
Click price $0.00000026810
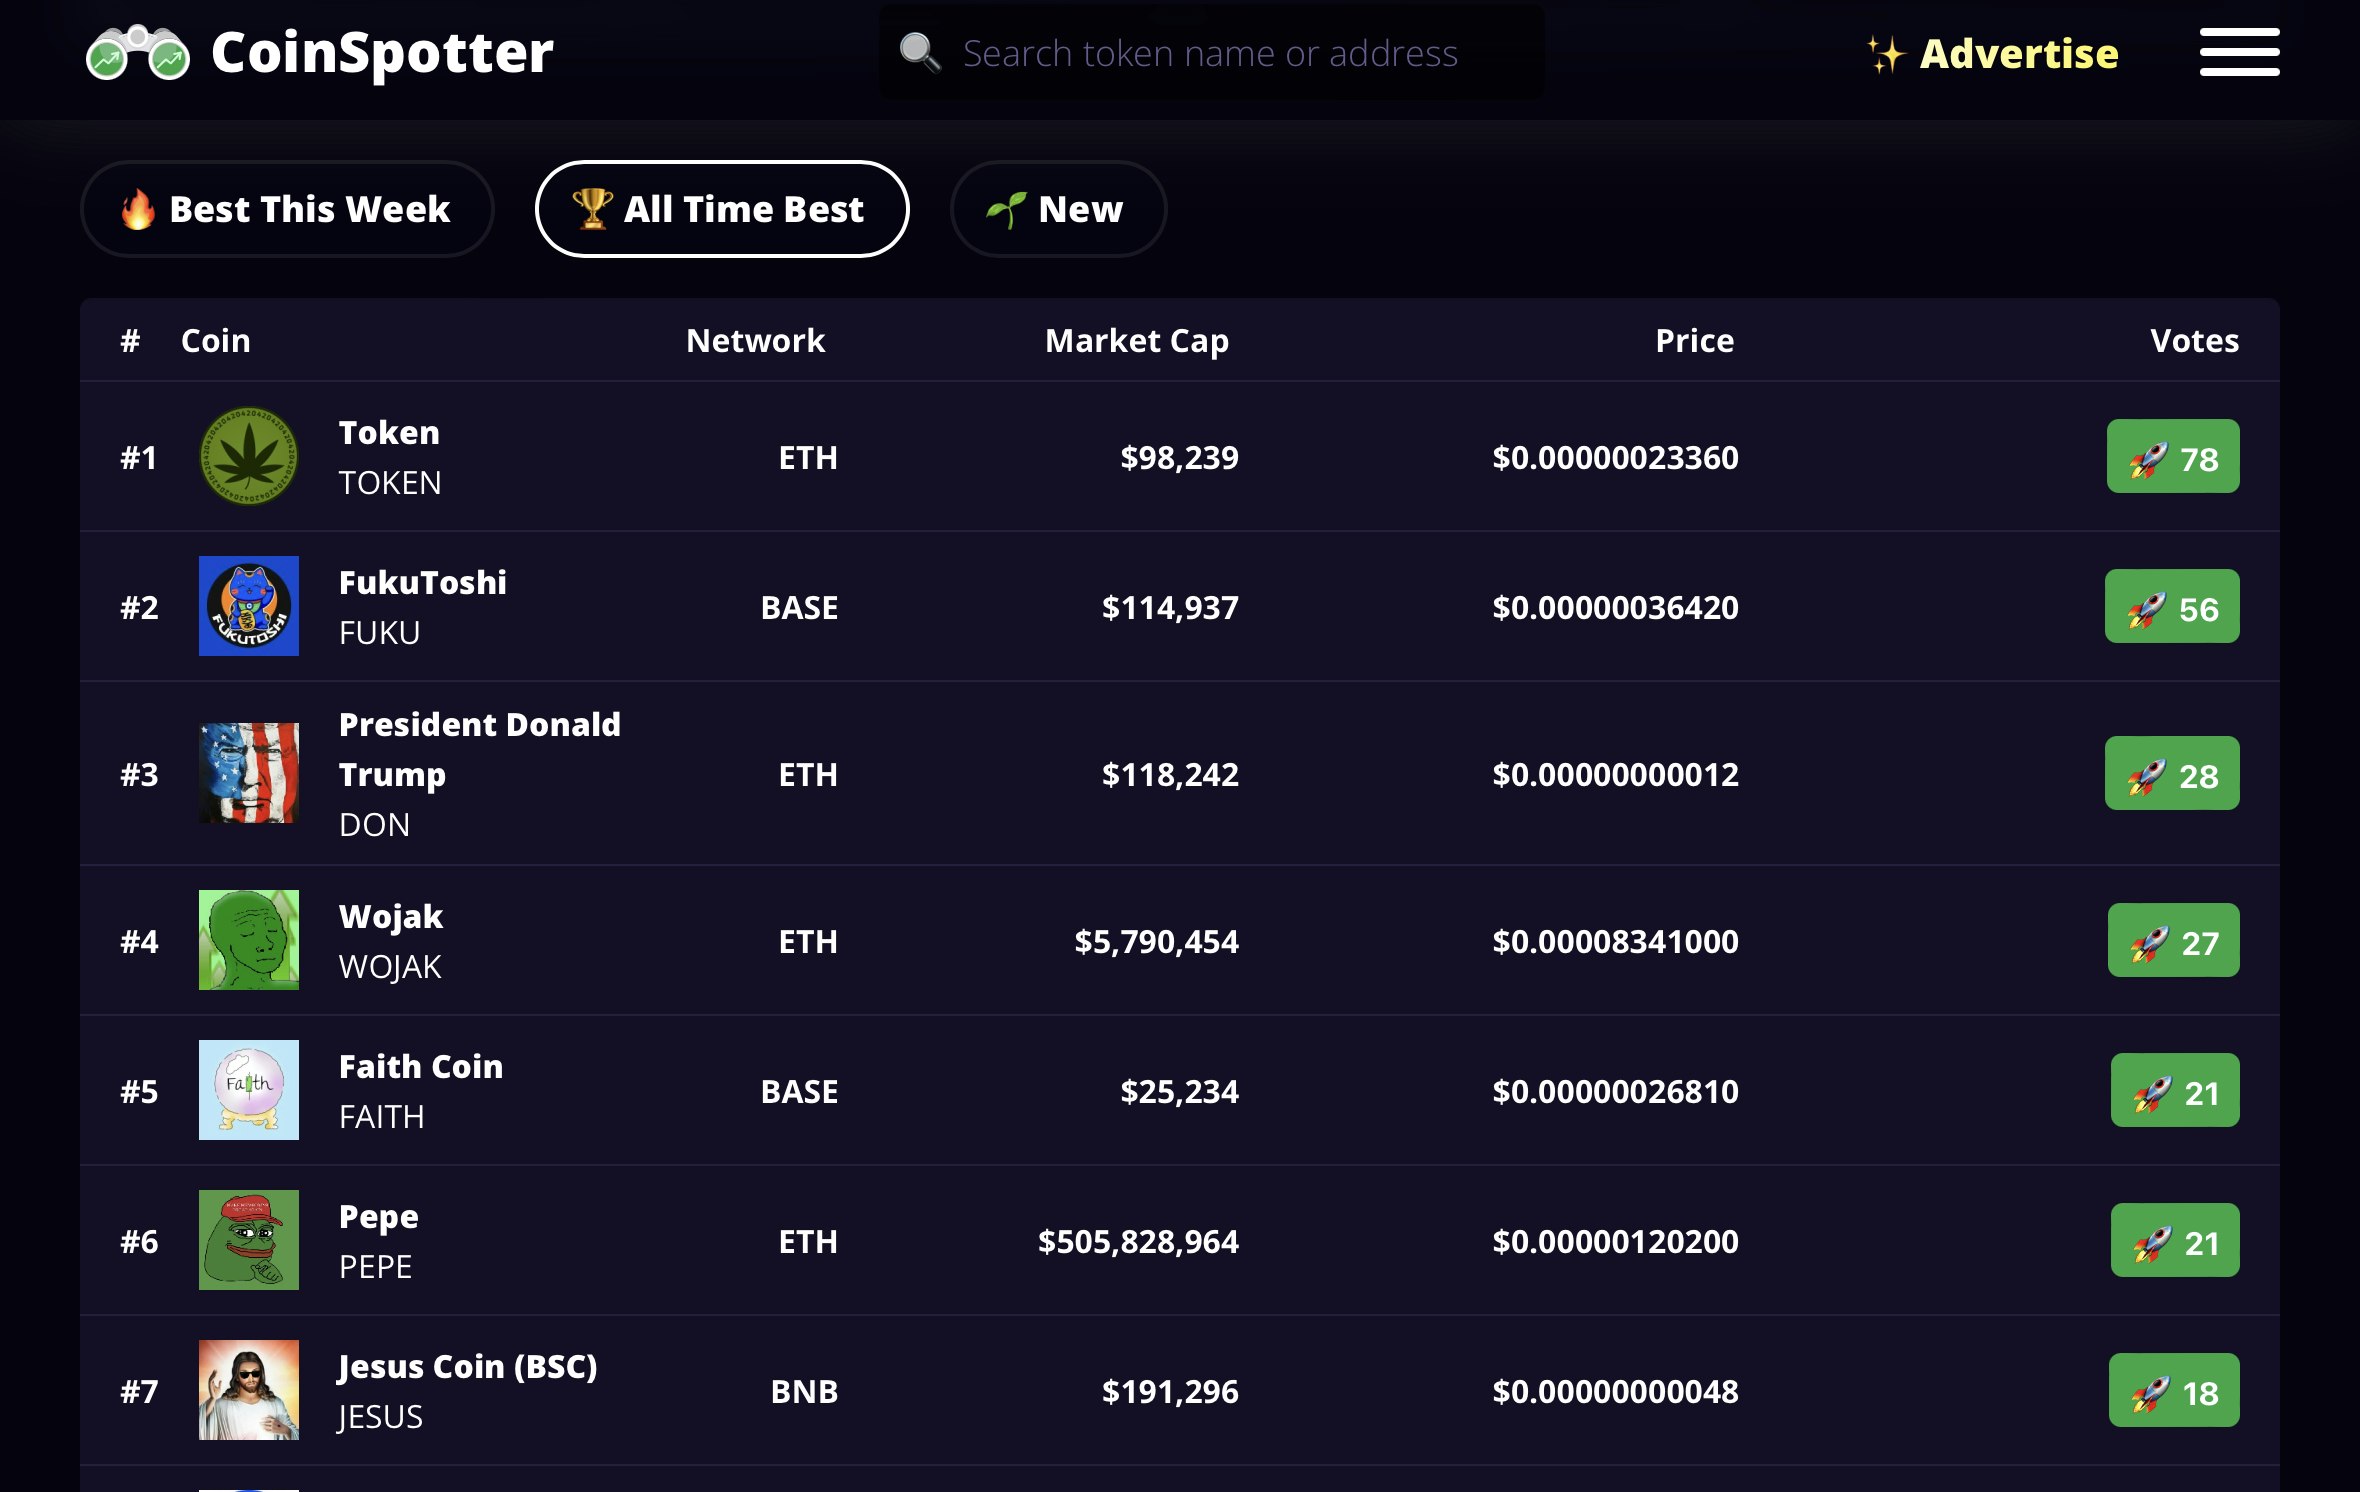[x=1615, y=1091]
